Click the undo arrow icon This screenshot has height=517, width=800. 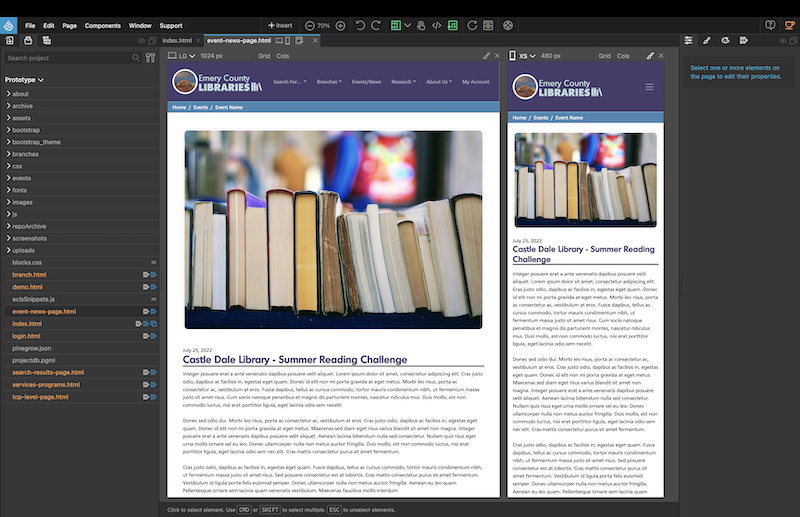[x=360, y=25]
